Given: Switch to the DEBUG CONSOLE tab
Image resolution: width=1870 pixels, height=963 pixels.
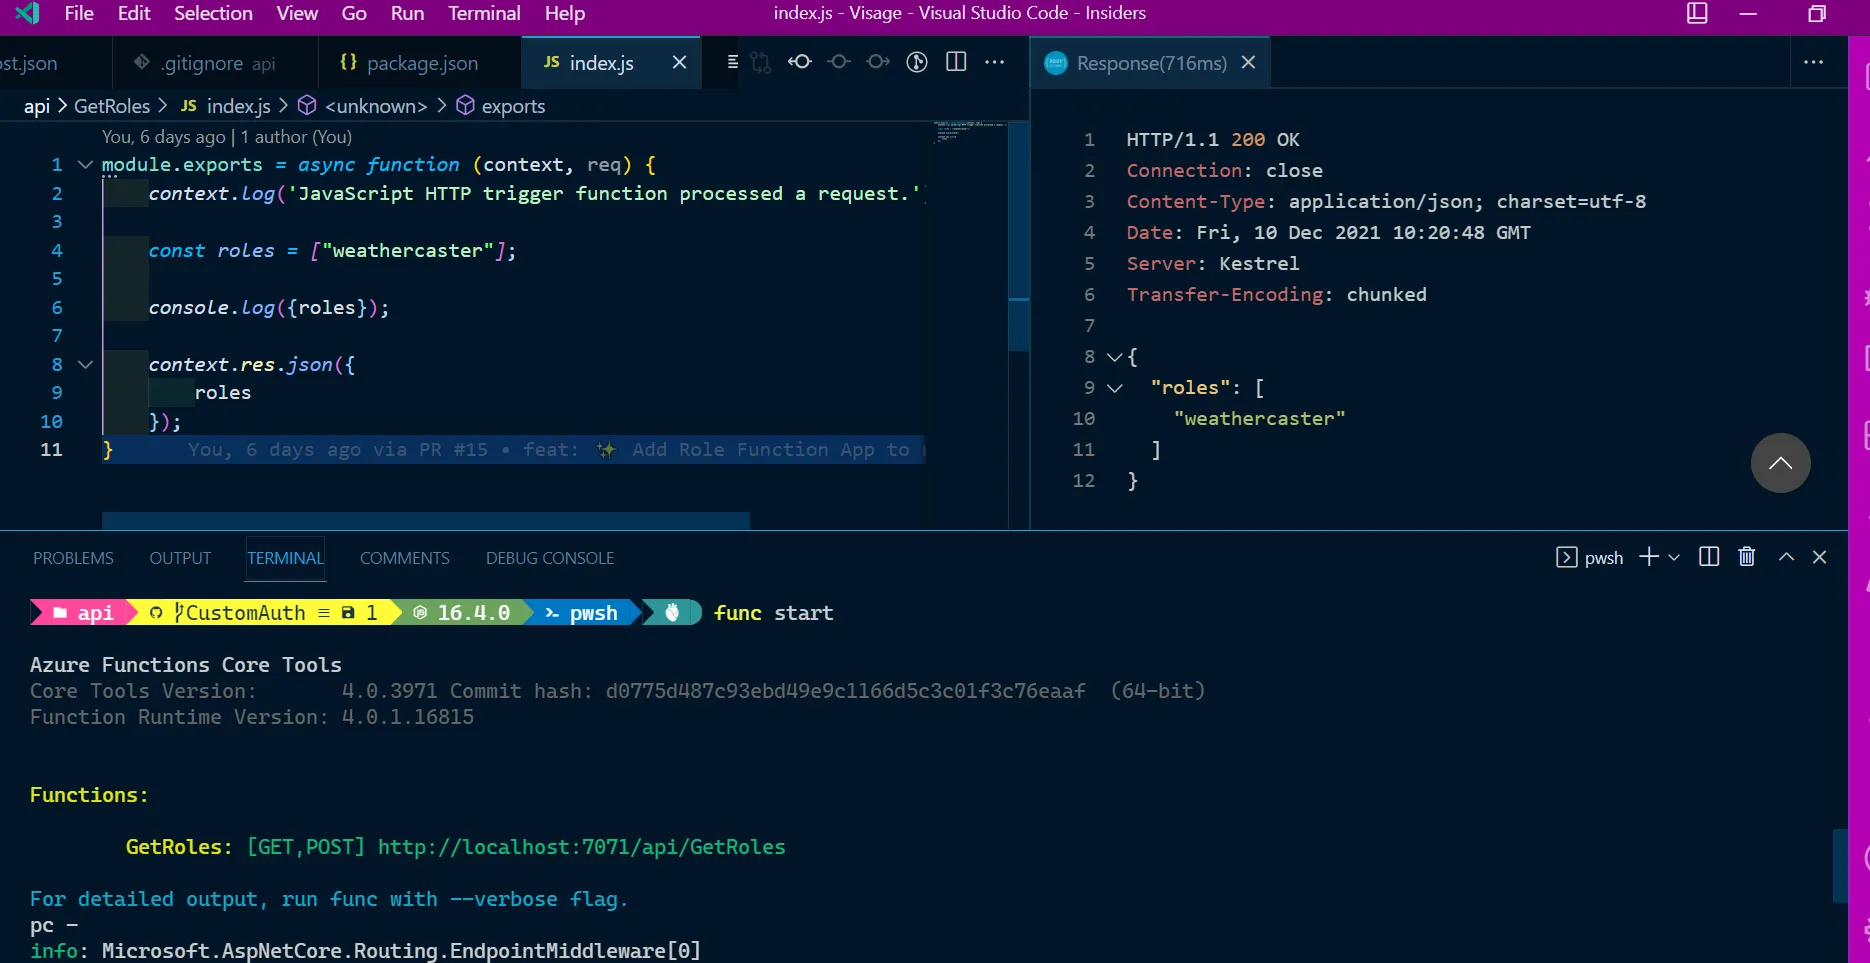Looking at the screenshot, I should 549,558.
